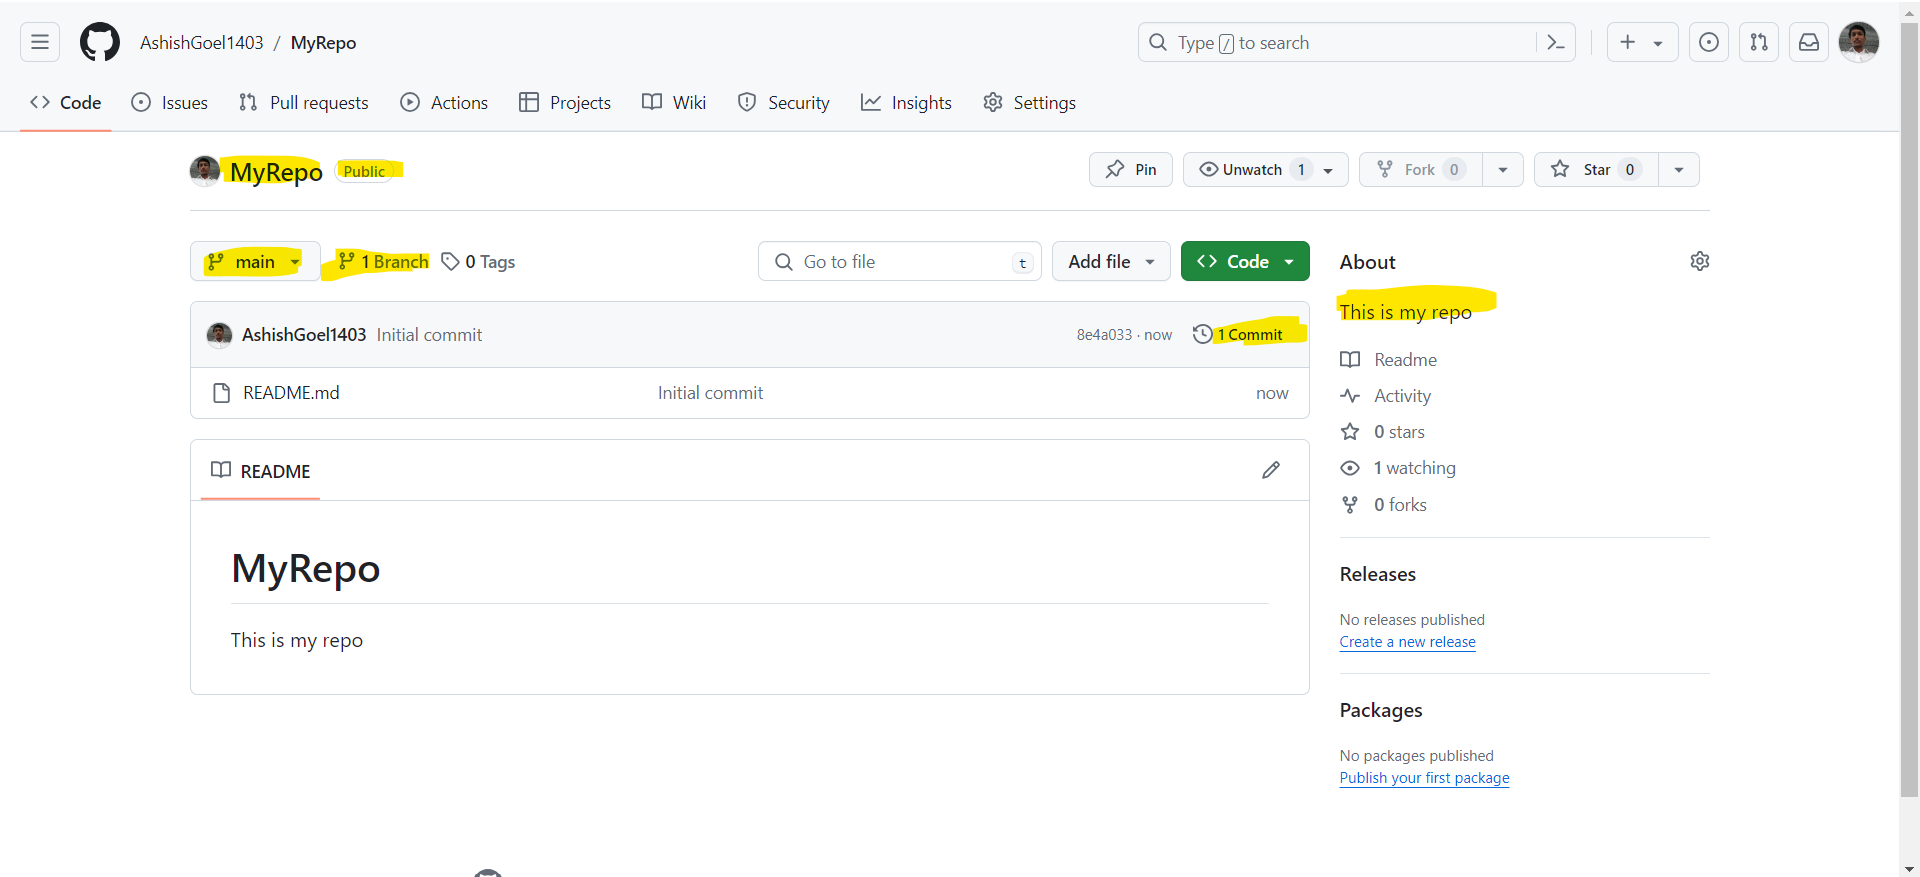Open the README.md file link
Image resolution: width=1920 pixels, height=877 pixels.
point(291,393)
